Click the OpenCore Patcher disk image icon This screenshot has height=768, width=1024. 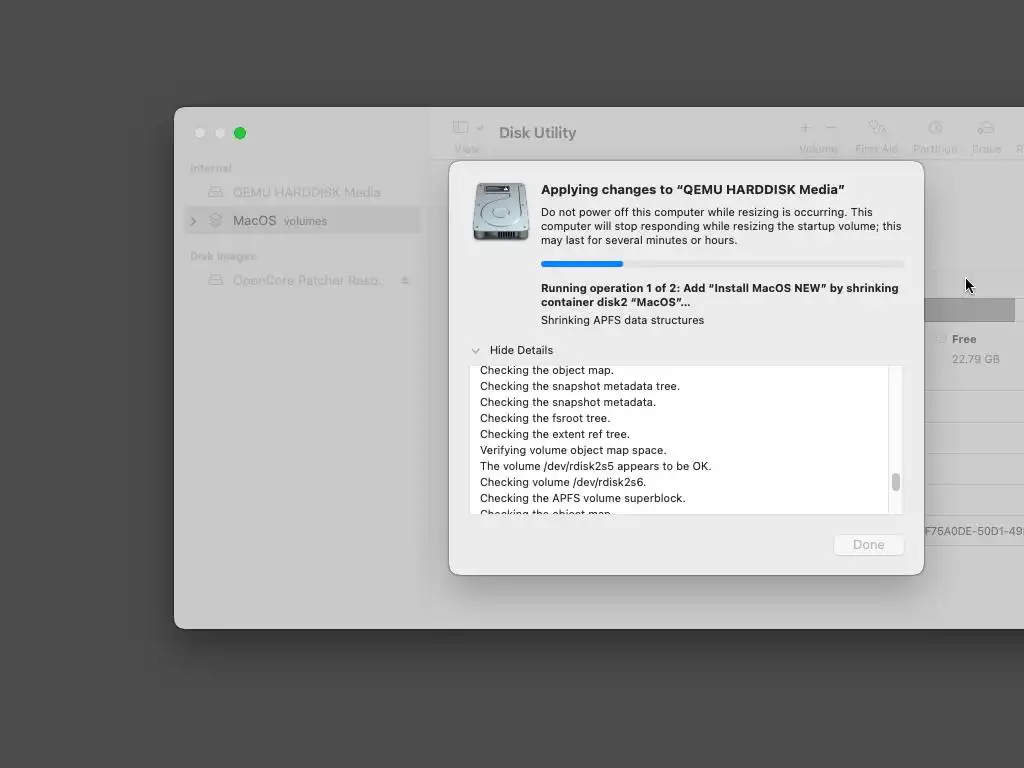[x=216, y=280]
